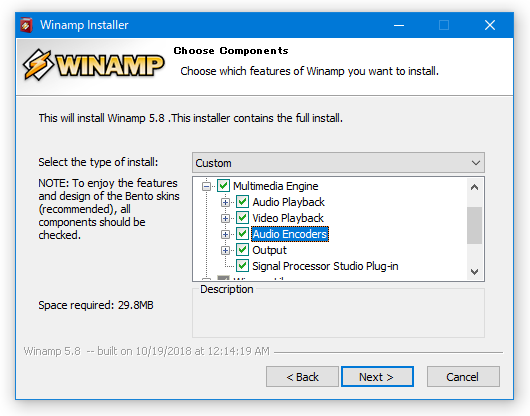Click the component list scroll down arrow
The image size is (530, 416).
tap(475, 272)
